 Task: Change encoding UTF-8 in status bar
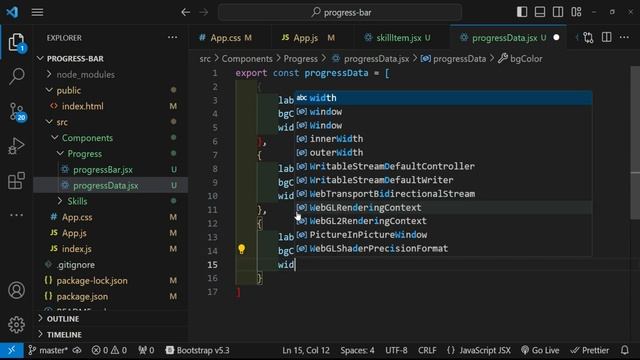(396, 350)
